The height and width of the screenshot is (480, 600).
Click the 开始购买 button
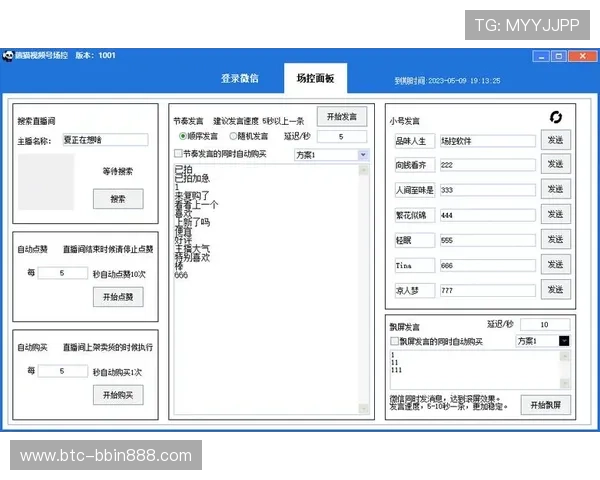pyautogui.click(x=118, y=395)
